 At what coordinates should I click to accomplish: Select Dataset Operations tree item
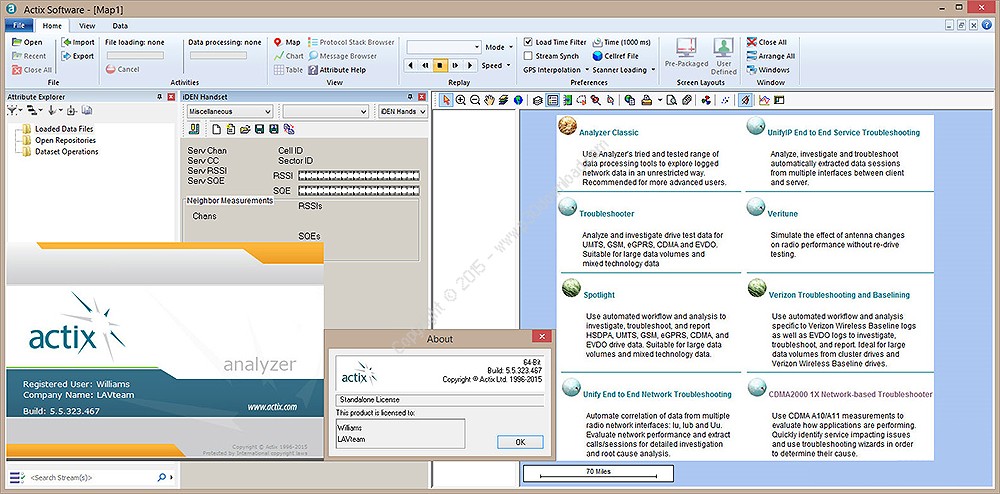click(x=66, y=152)
